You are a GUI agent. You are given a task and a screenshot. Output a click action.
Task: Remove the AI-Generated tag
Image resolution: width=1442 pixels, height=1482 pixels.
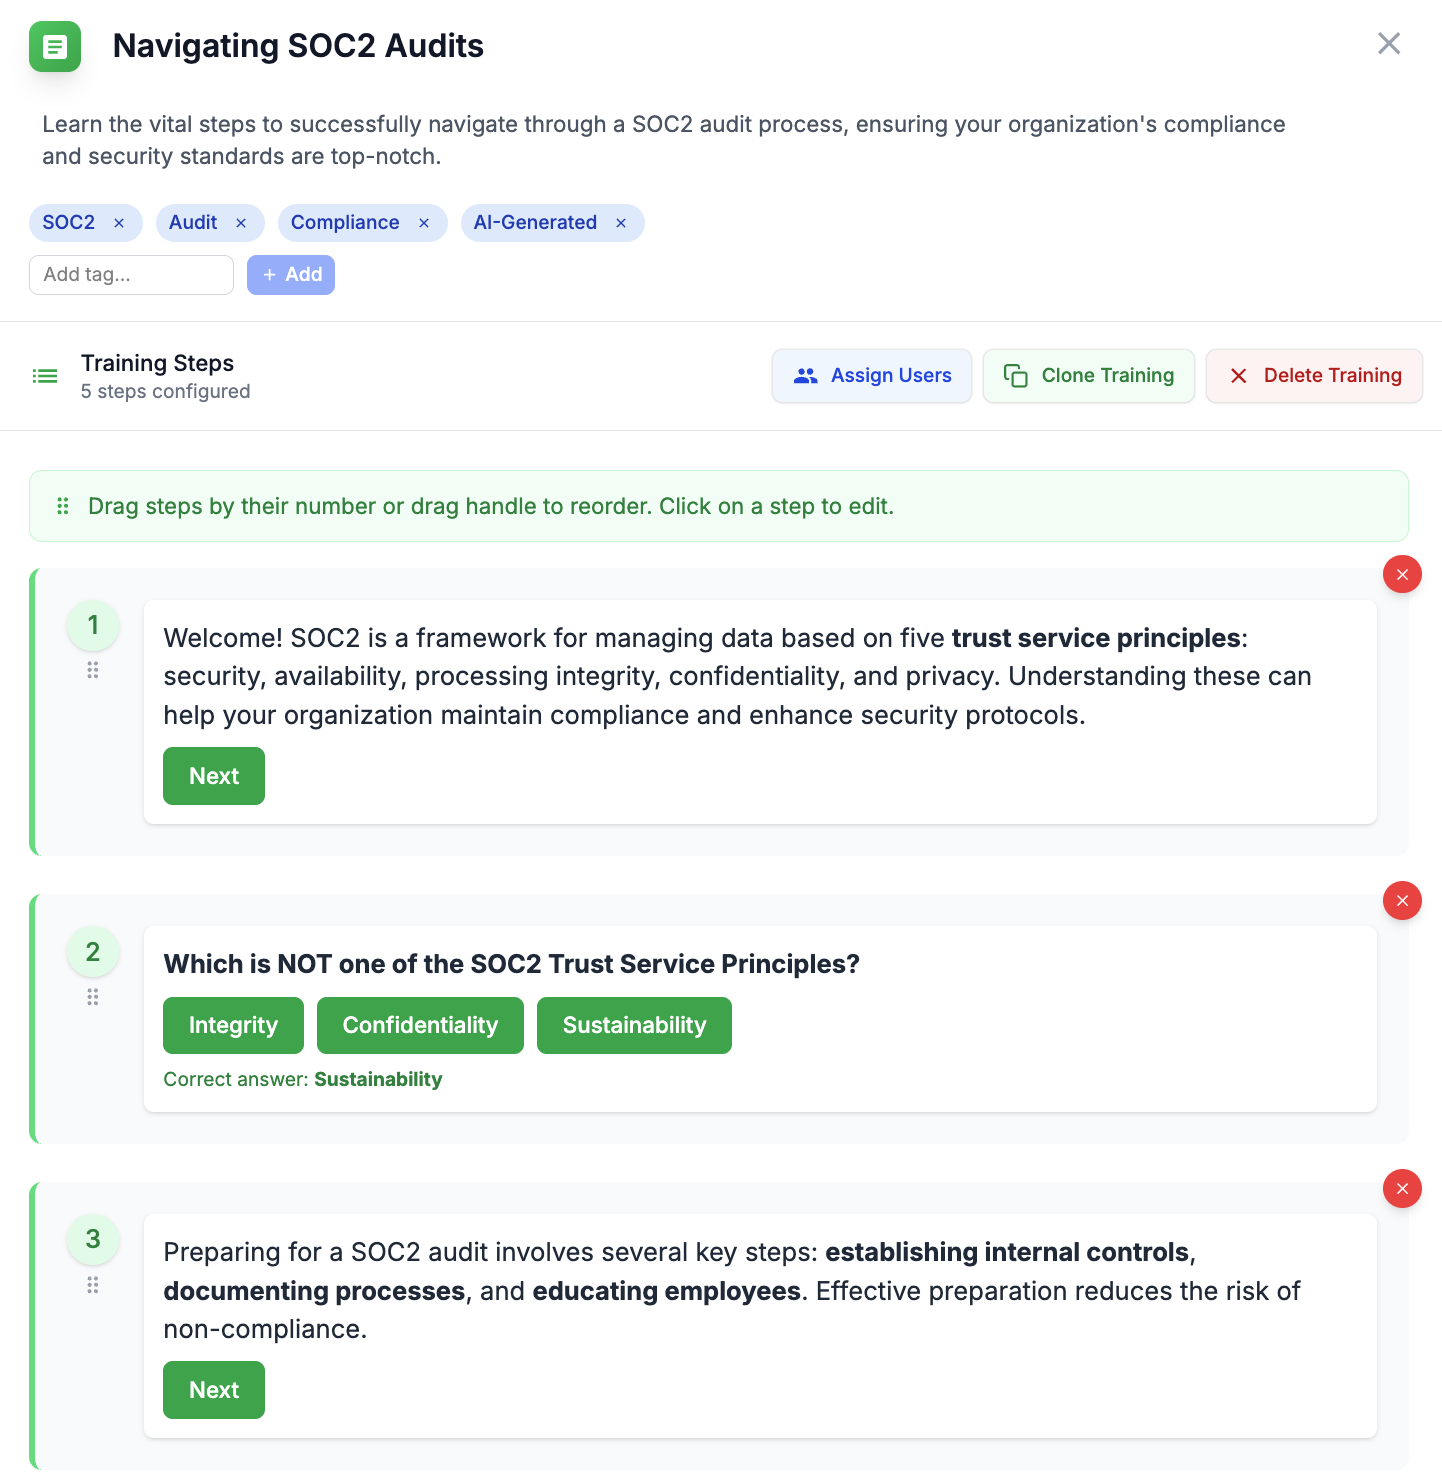(x=621, y=223)
